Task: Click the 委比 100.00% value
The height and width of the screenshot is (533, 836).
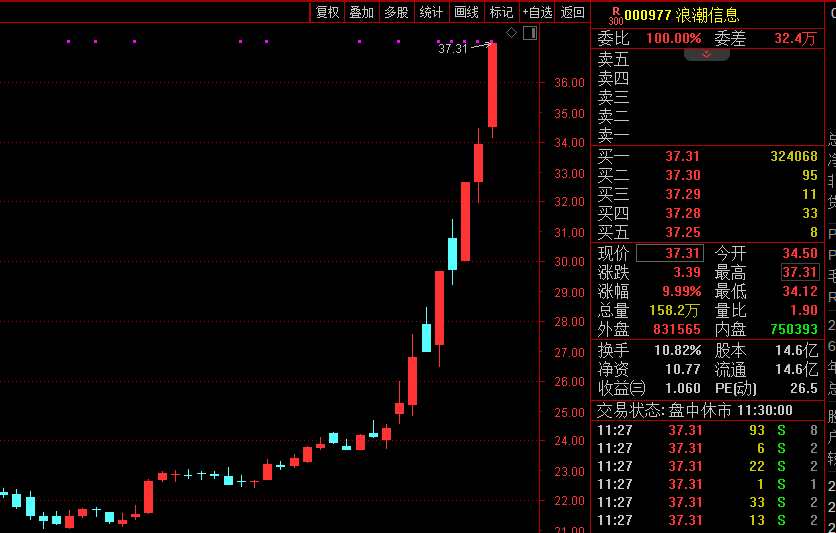Action: [x=673, y=38]
